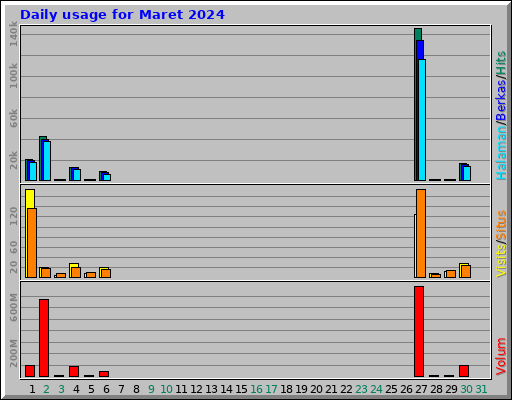Click the green "Hits" legend label

[x=501, y=63]
